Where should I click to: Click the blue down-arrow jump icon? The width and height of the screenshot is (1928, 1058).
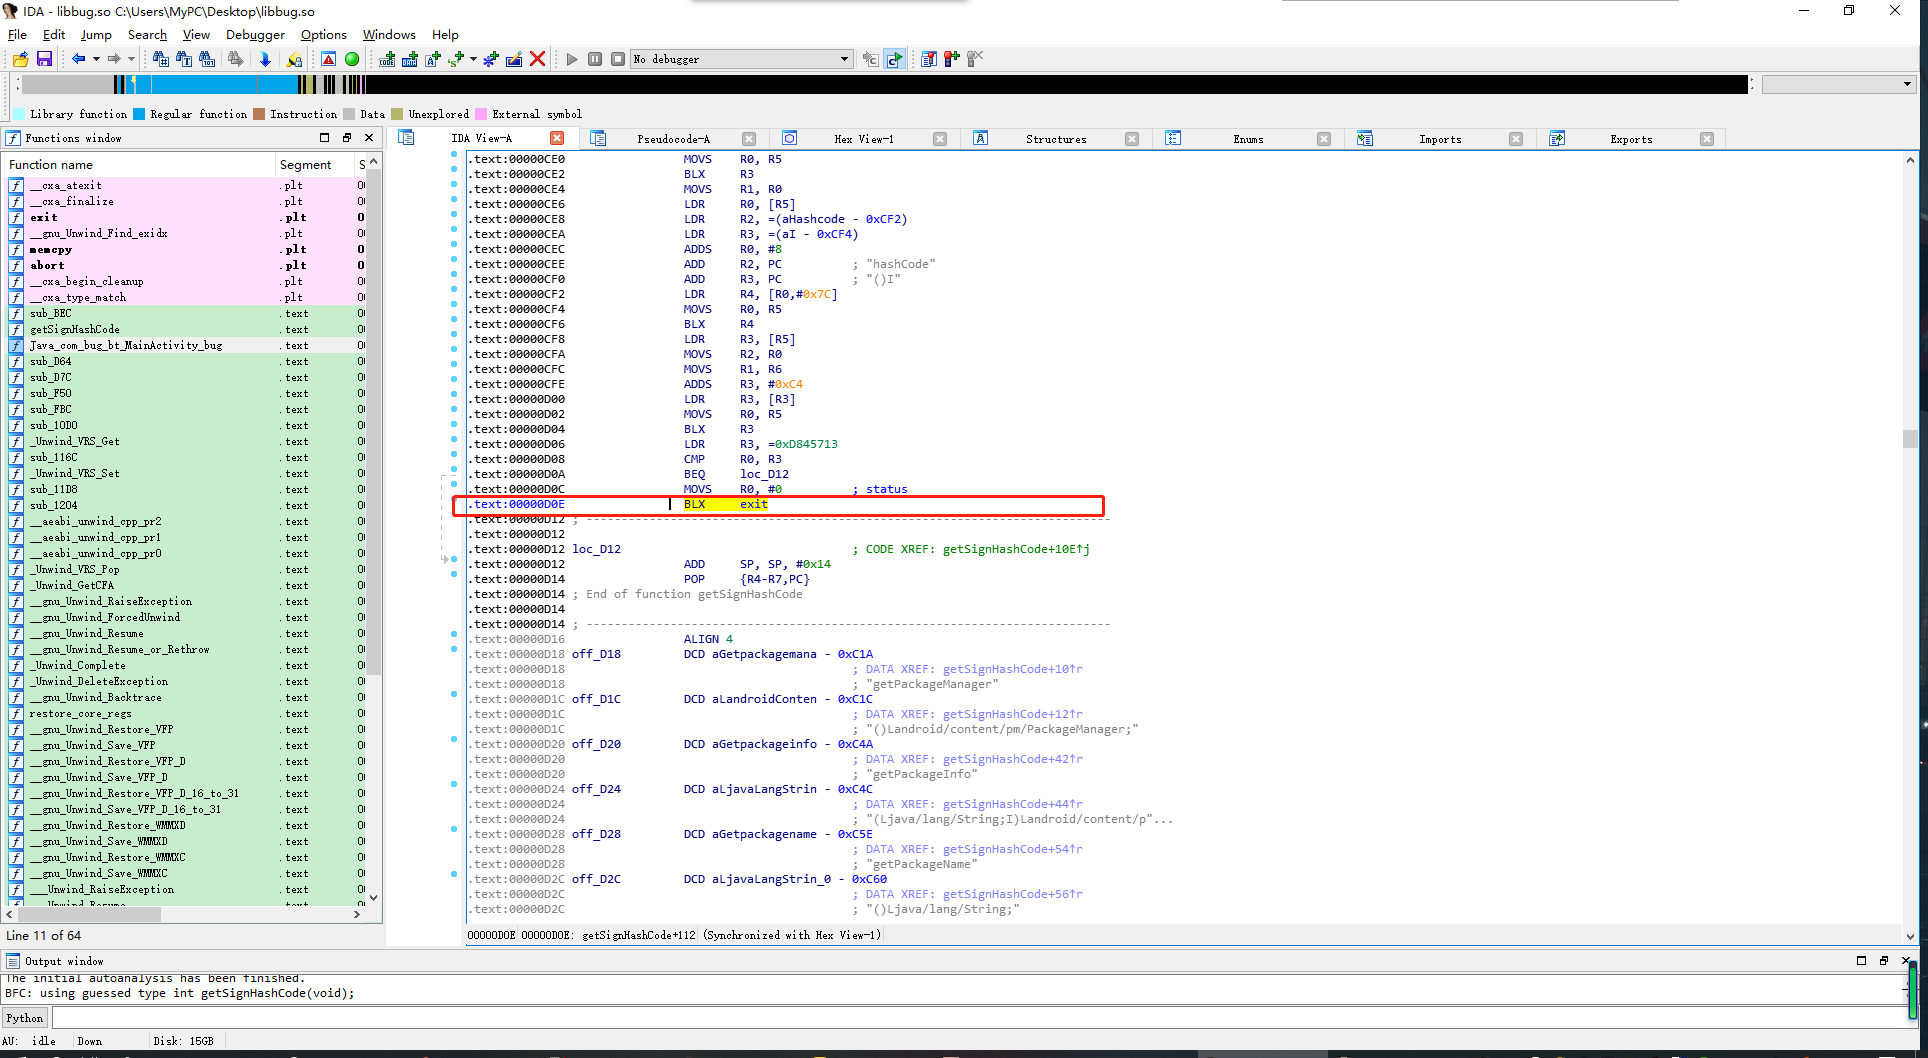point(265,59)
